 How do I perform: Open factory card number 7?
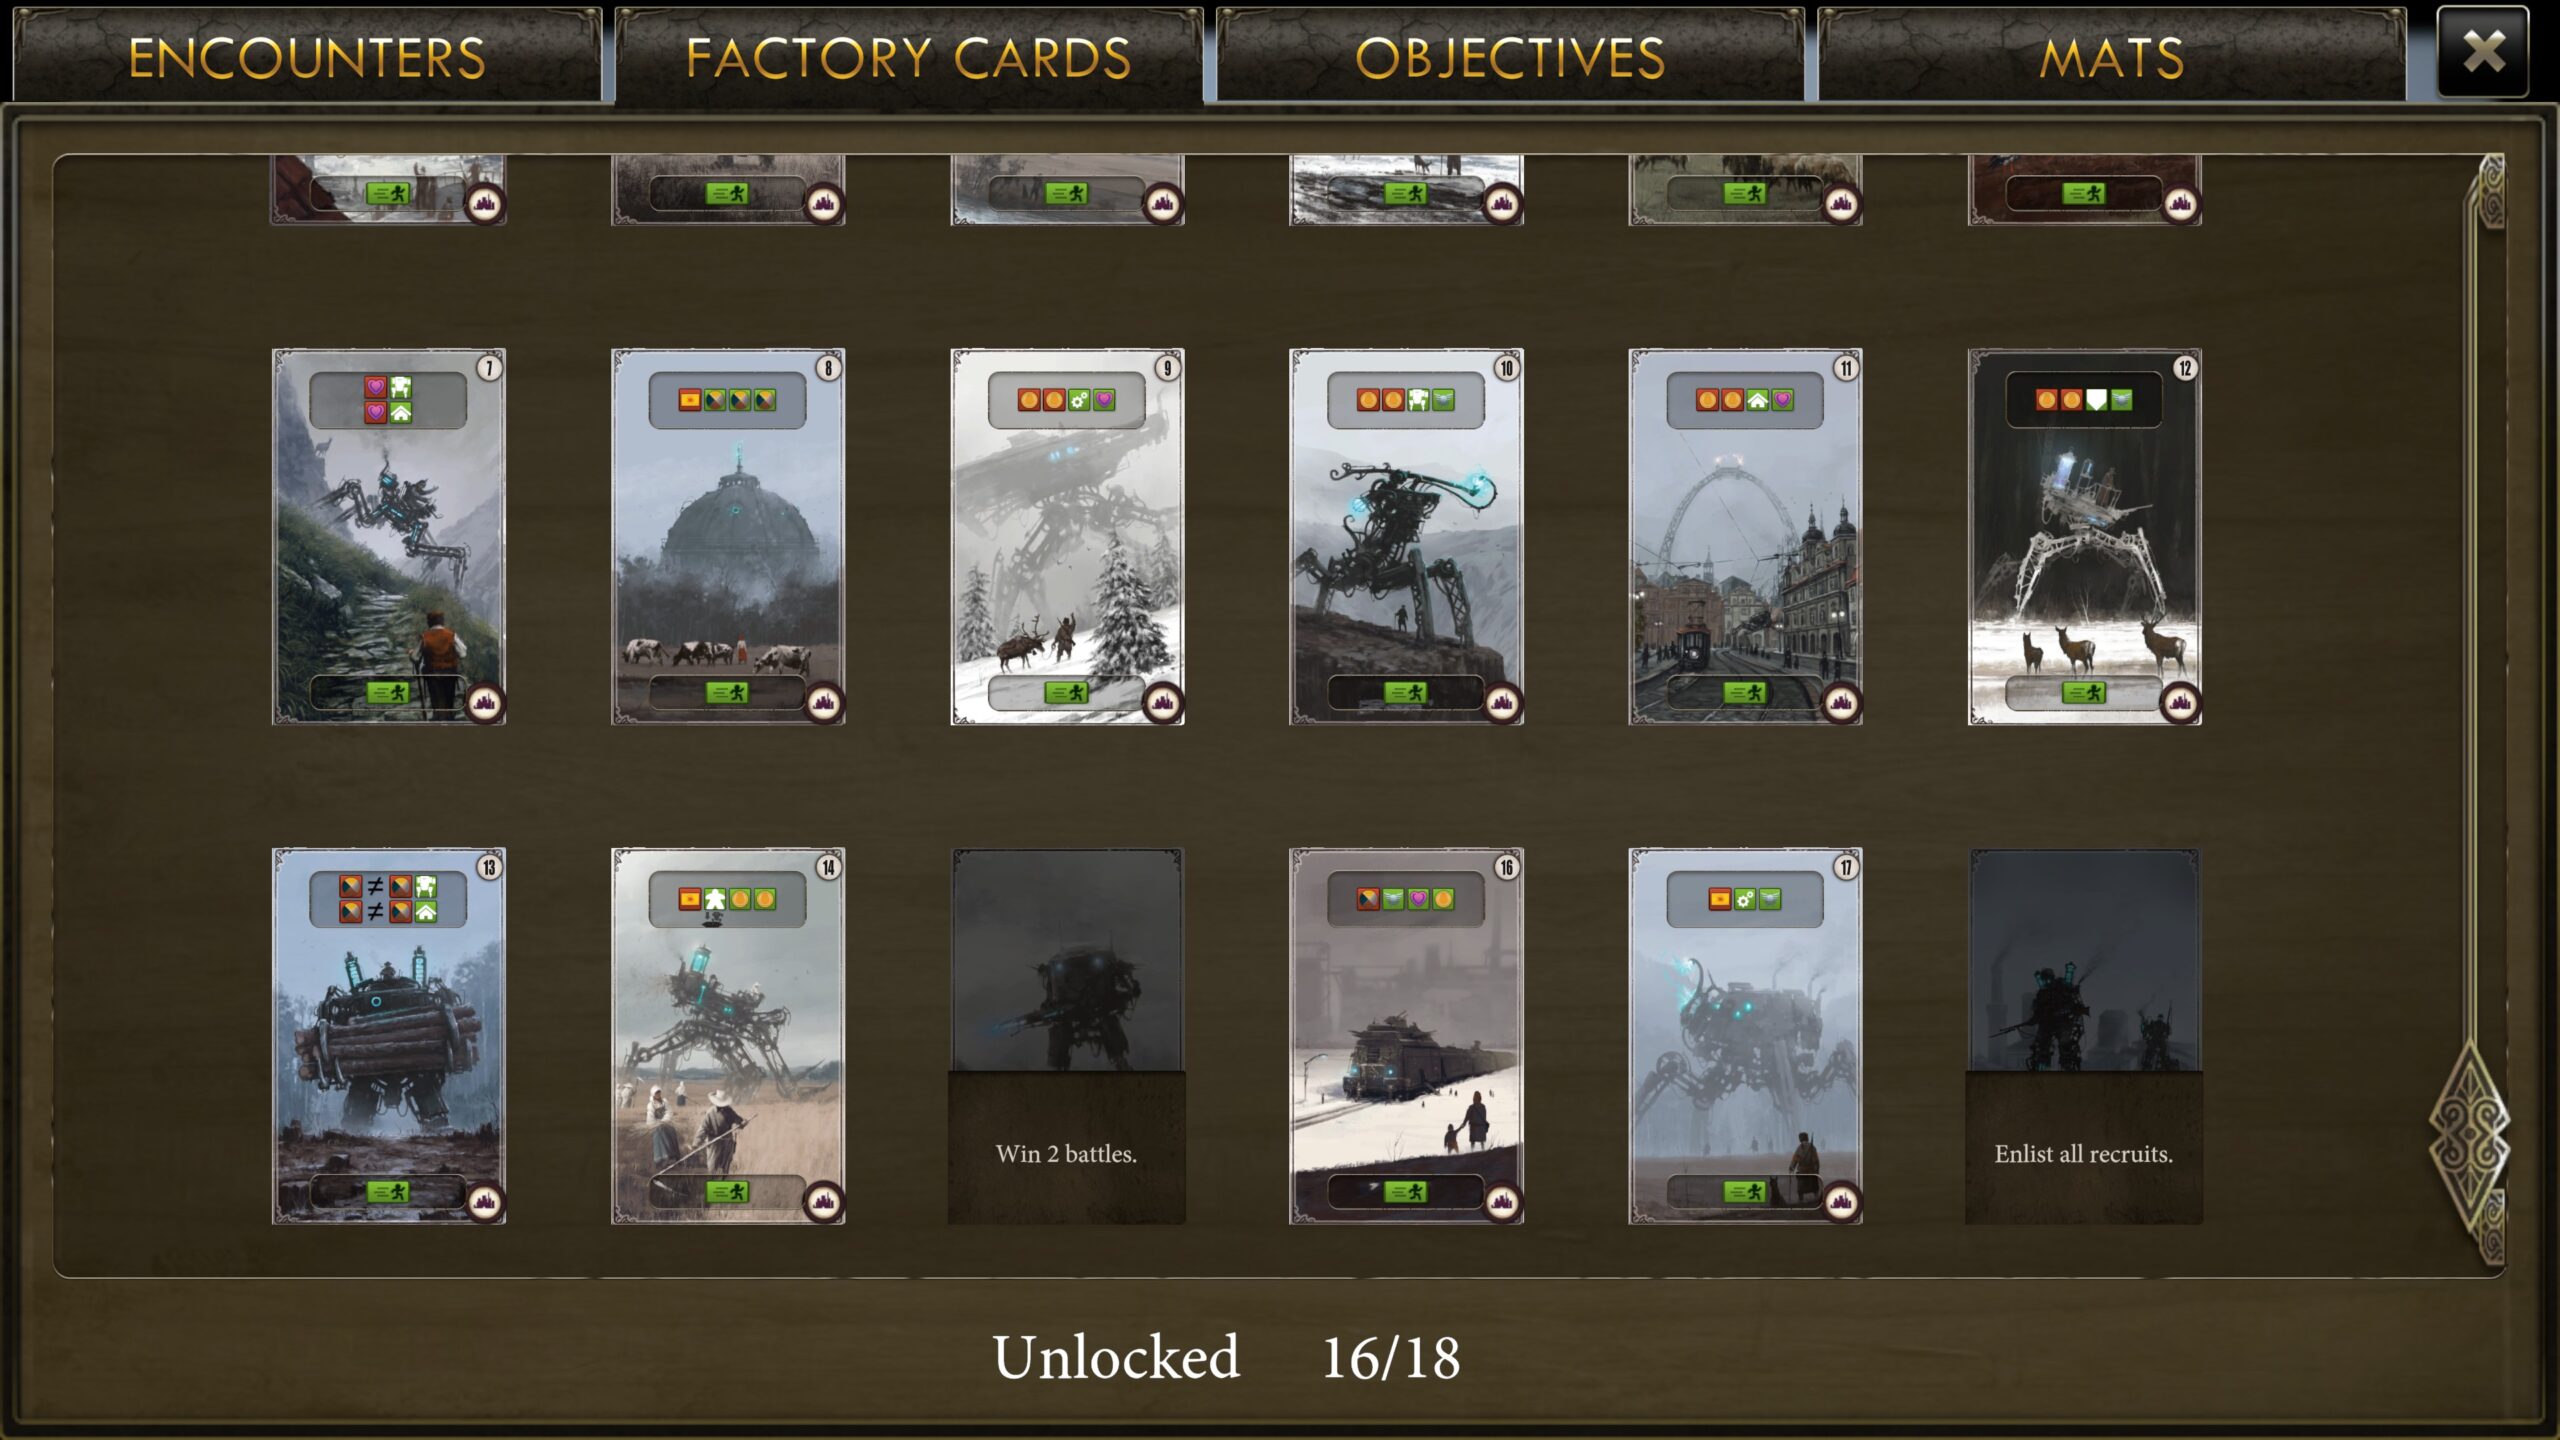(x=389, y=536)
